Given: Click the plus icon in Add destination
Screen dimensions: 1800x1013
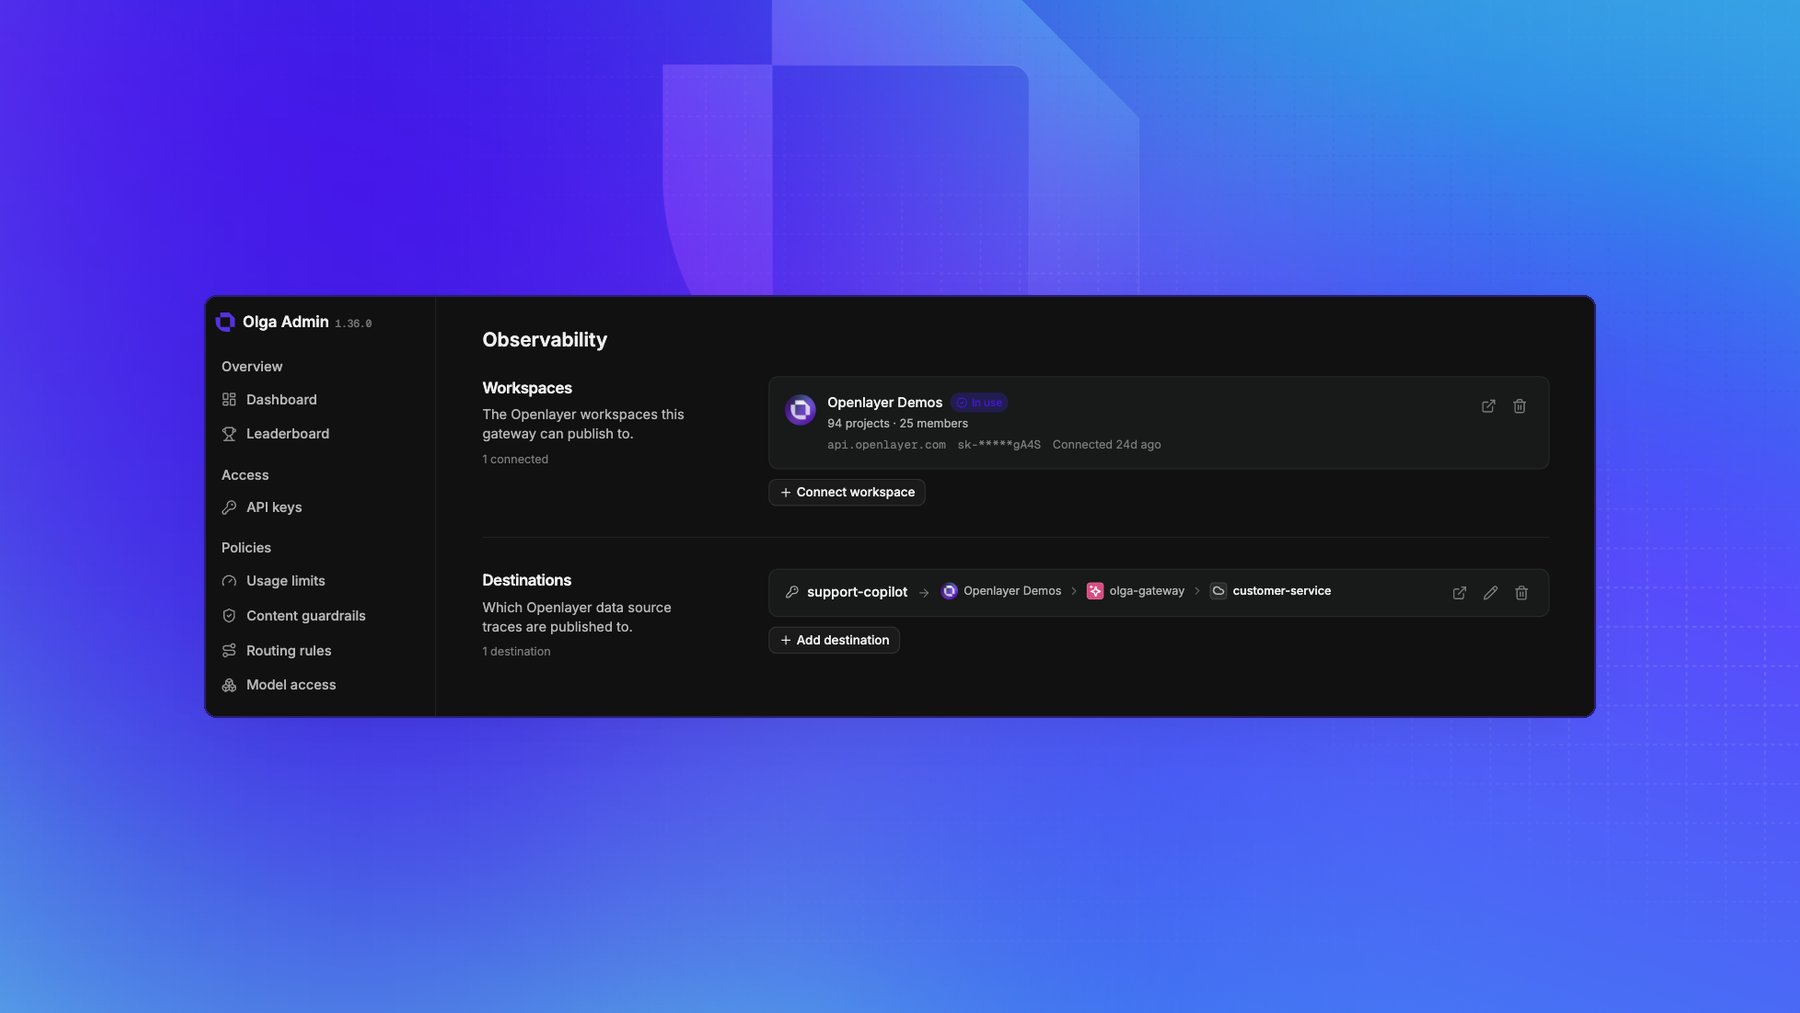Looking at the screenshot, I should [786, 640].
